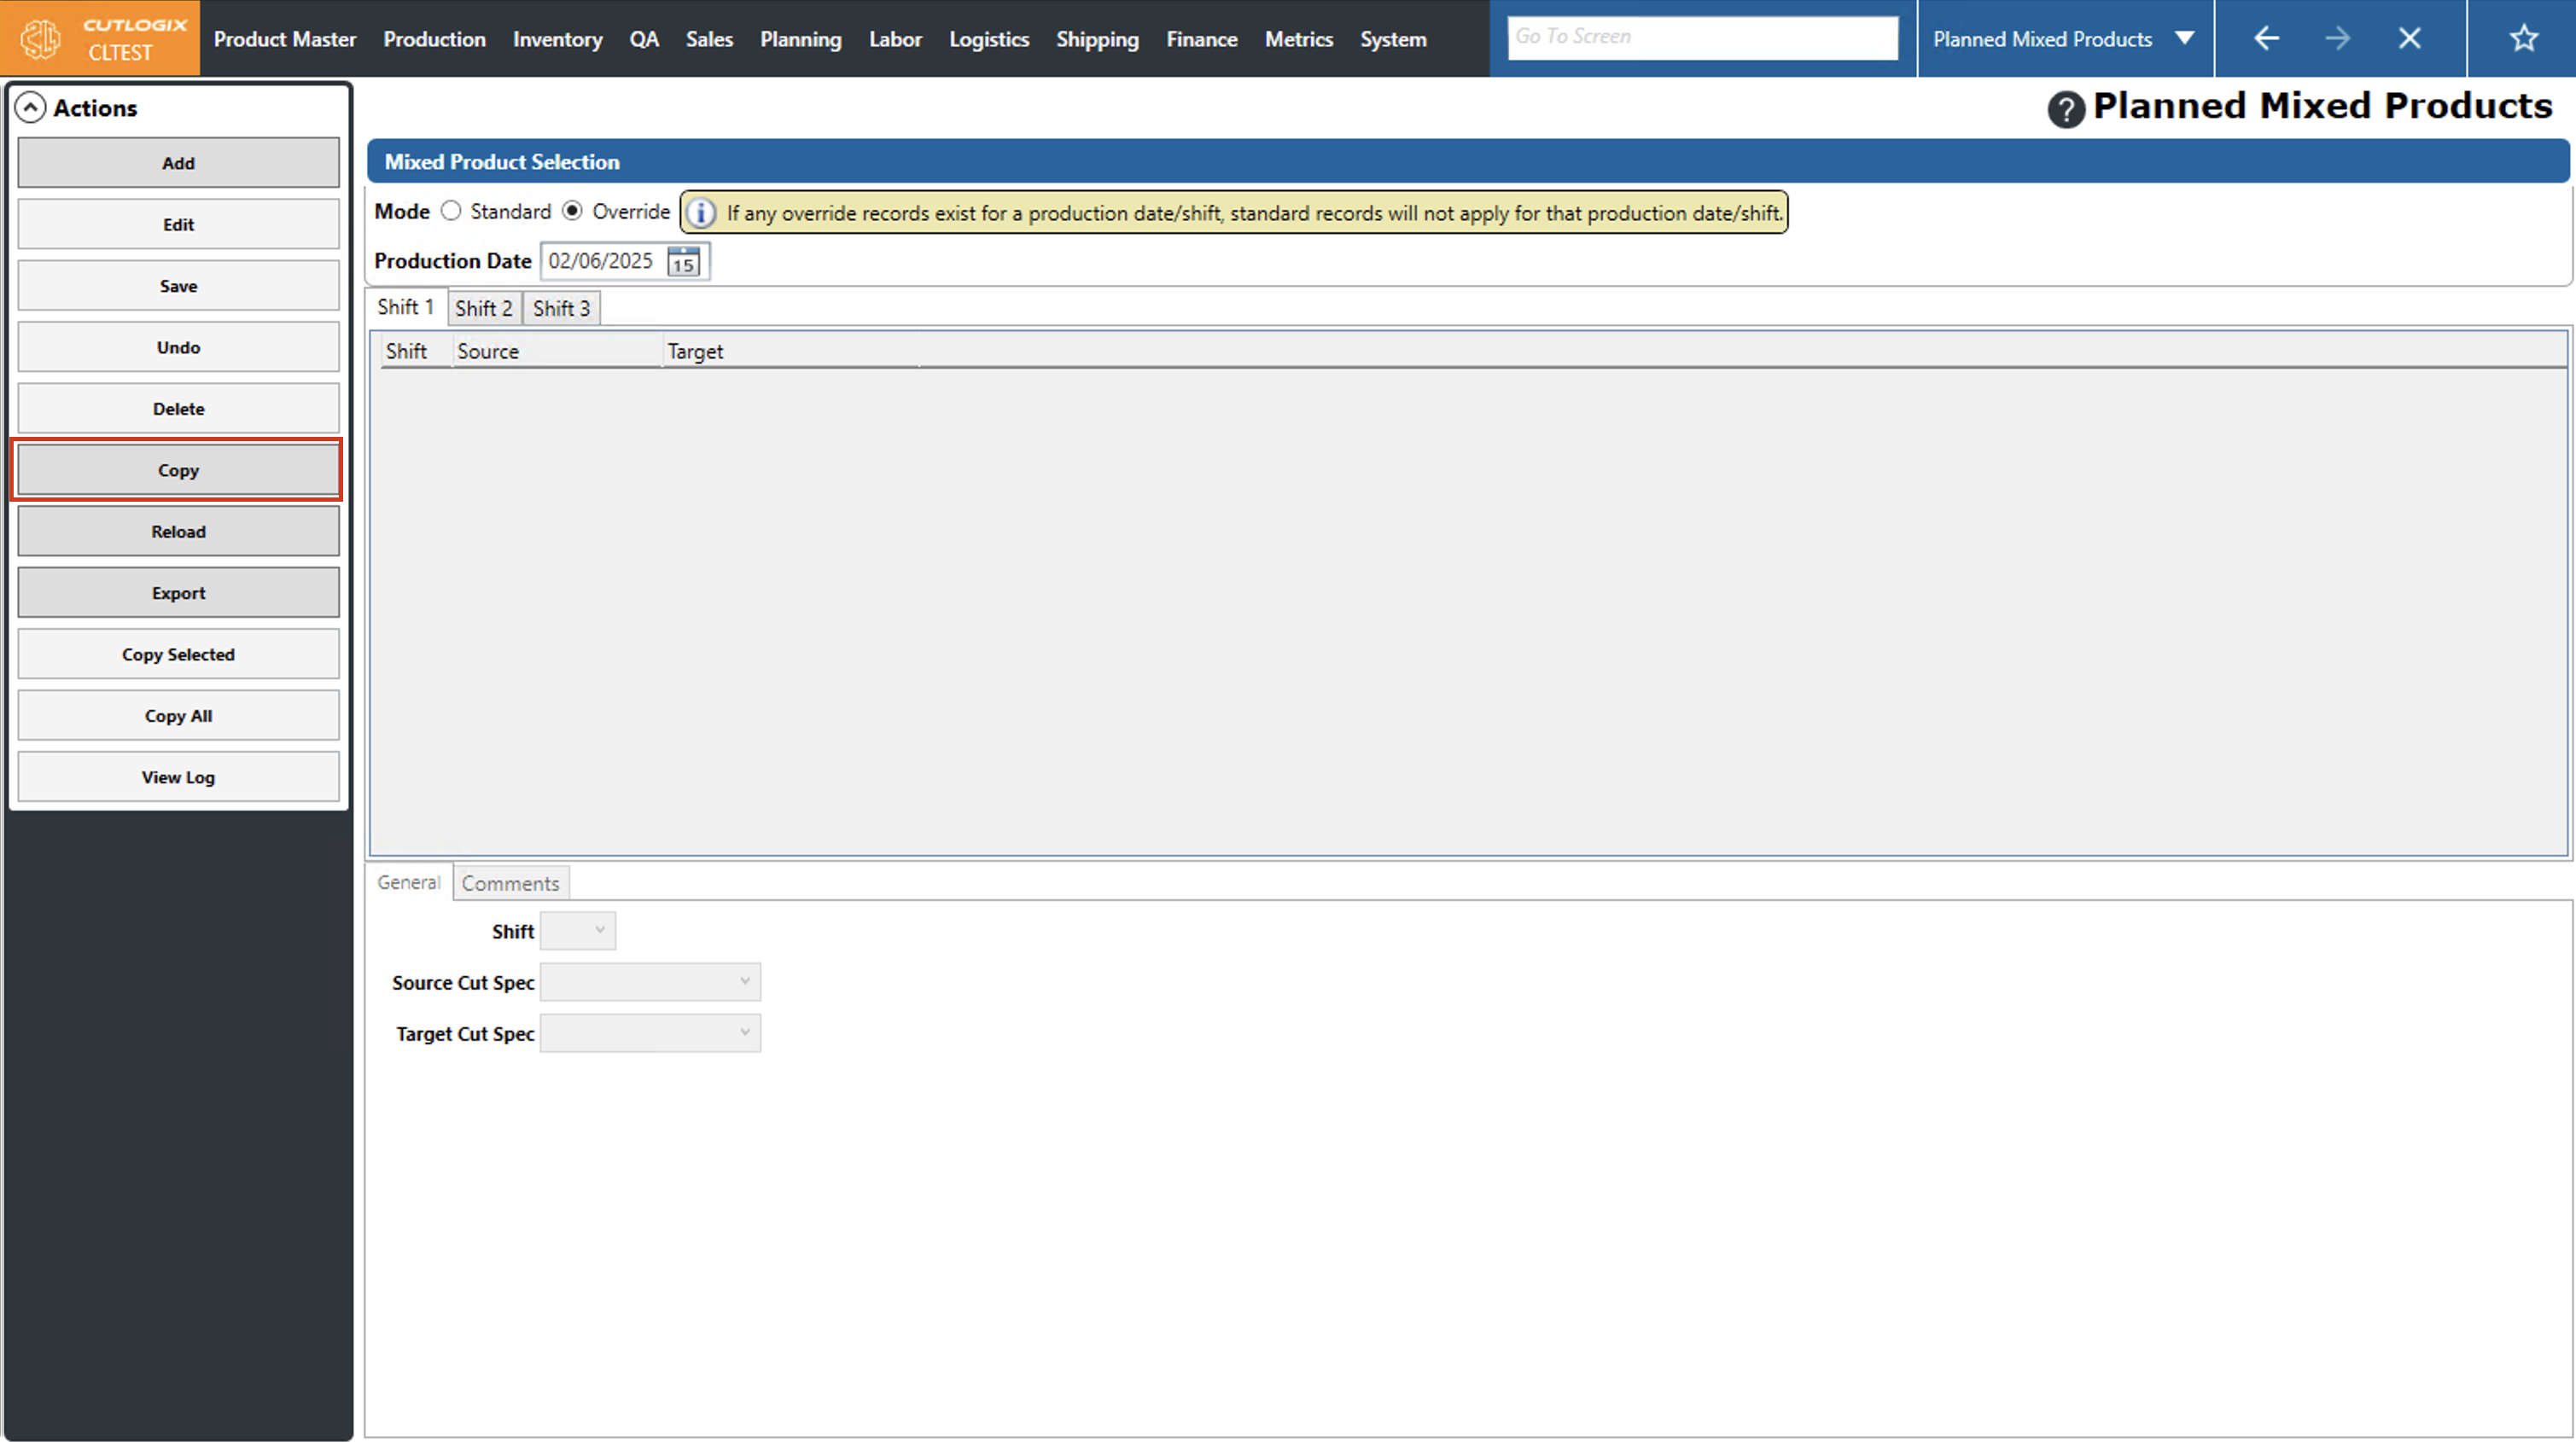Click the info icon in the override notice
Viewport: 2576px width, 1442px height.
pyautogui.click(x=702, y=213)
